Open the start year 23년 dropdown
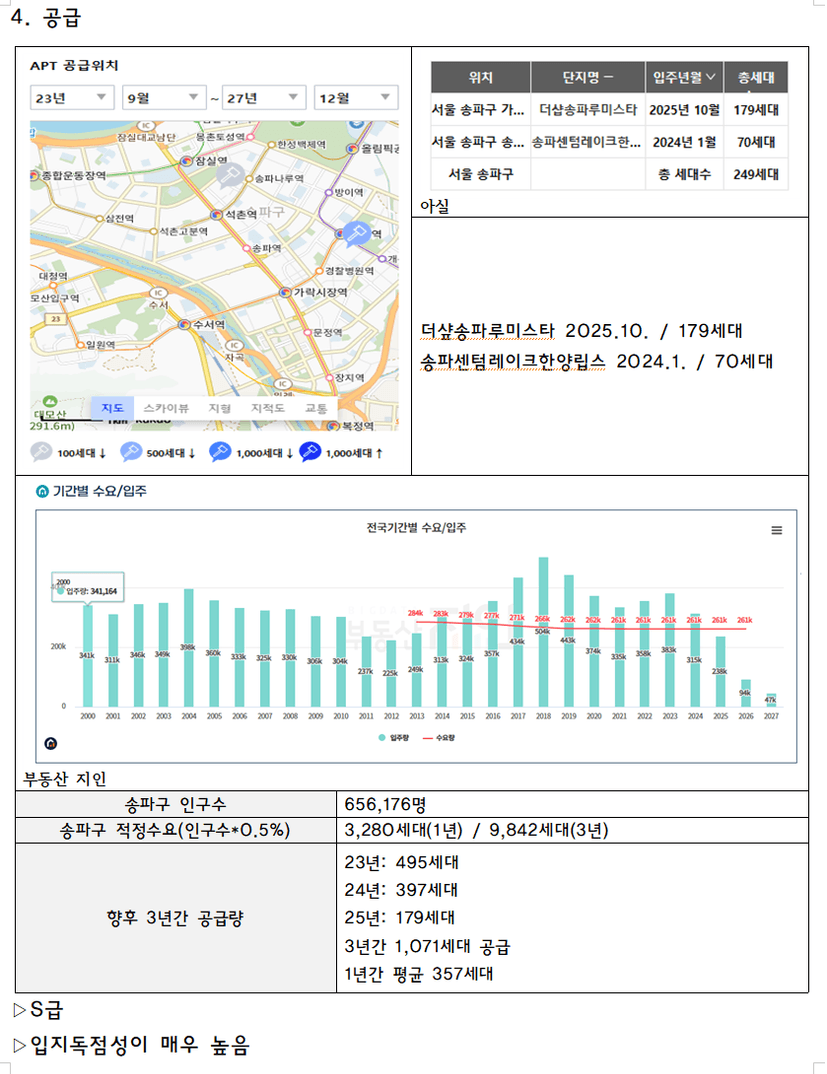The width and height of the screenshot is (827, 1074). click(x=72, y=98)
